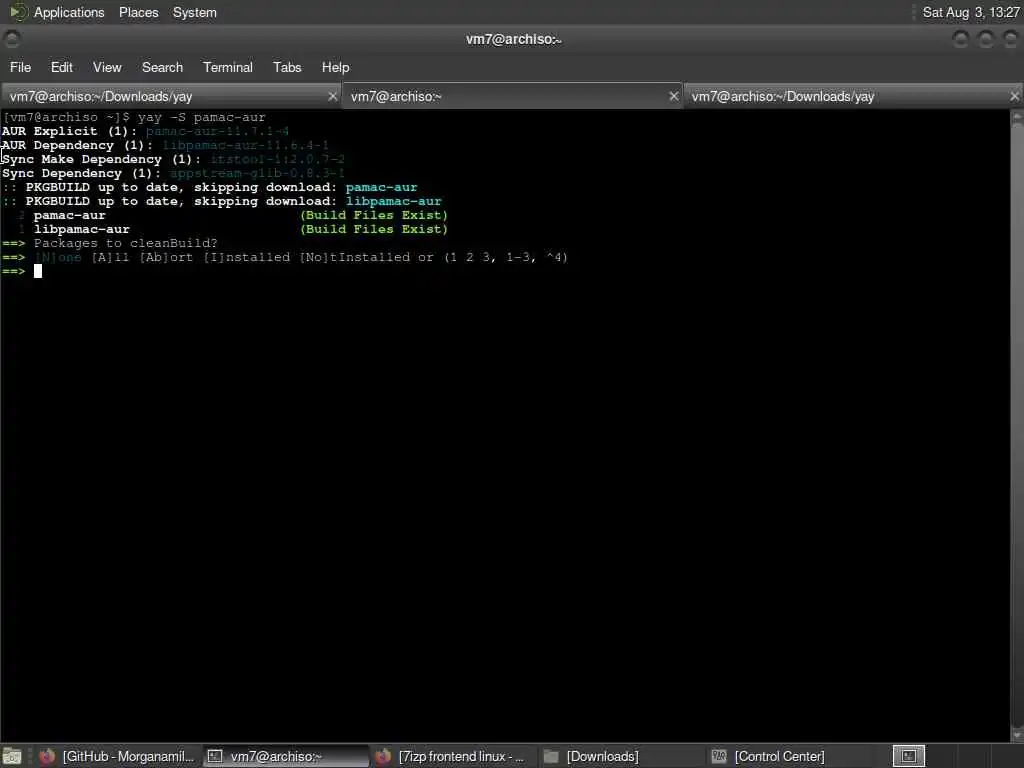Open the Search menu
1024x768 pixels.
(162, 67)
